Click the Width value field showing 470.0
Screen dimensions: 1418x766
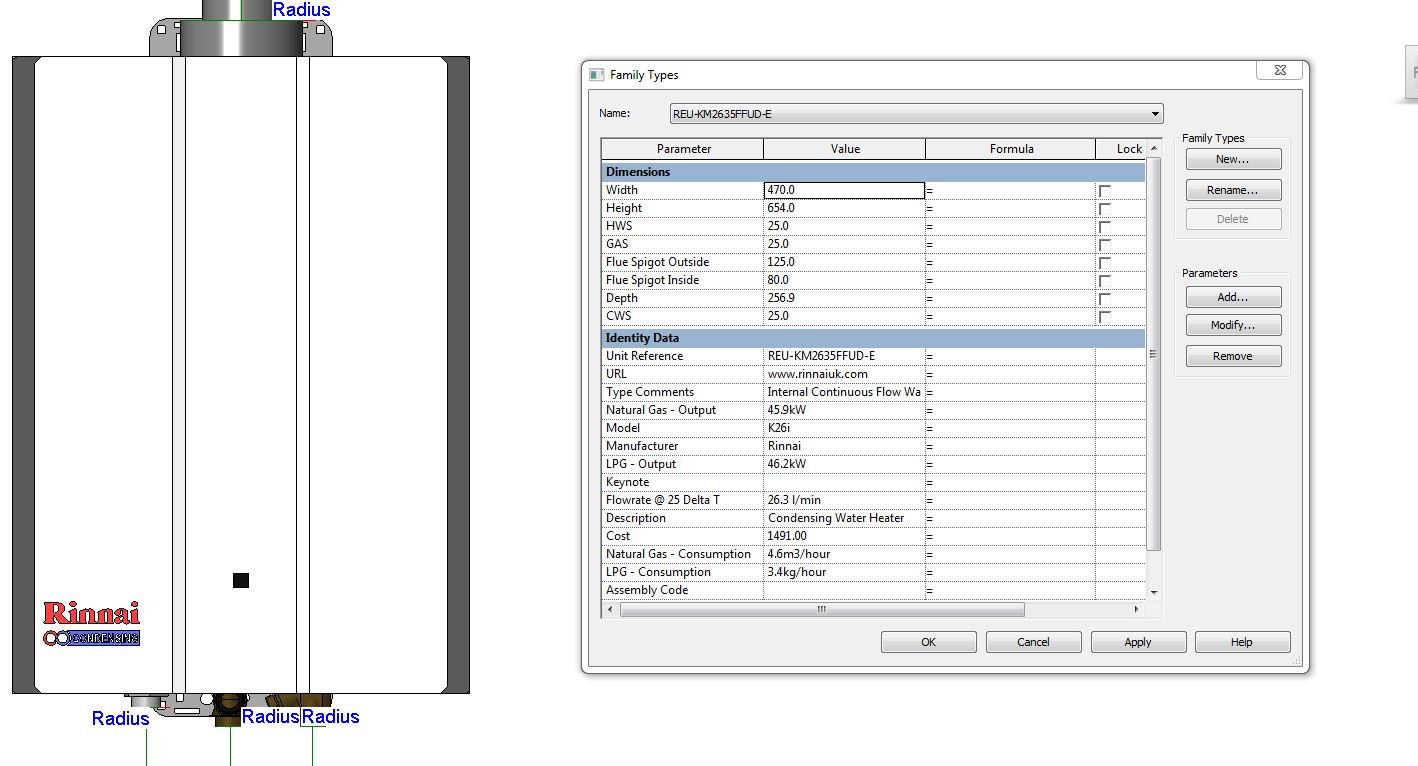(844, 190)
